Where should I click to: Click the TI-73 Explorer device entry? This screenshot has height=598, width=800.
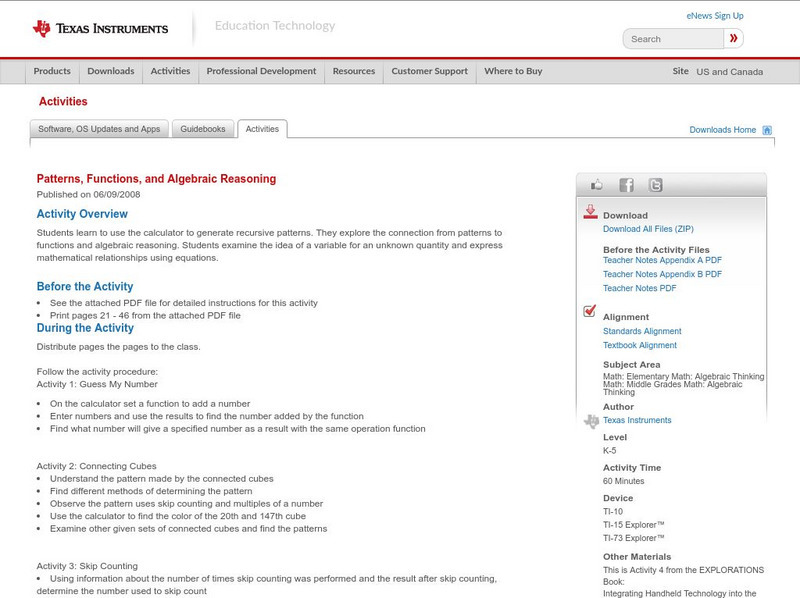[x=634, y=538]
